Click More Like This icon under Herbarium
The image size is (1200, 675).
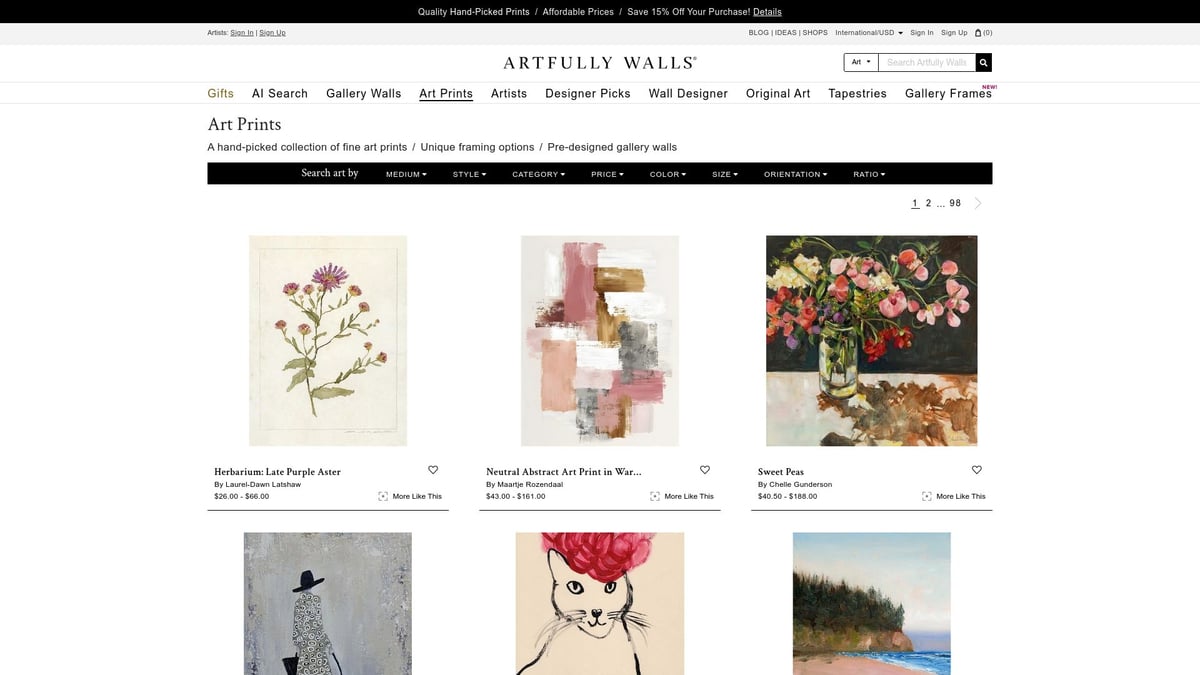pos(383,496)
